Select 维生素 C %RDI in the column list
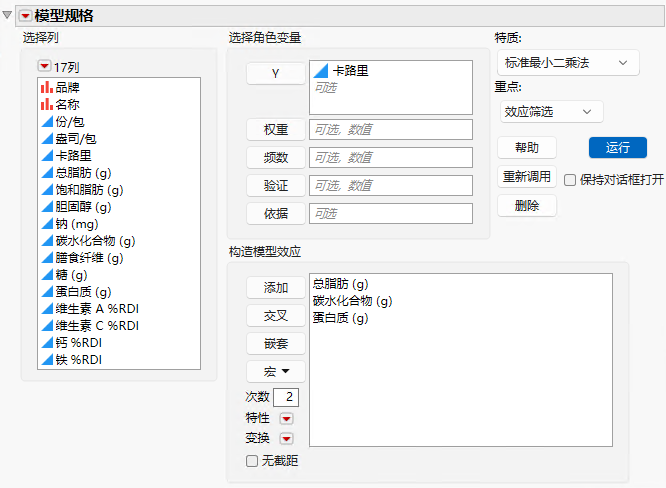 click(x=97, y=326)
